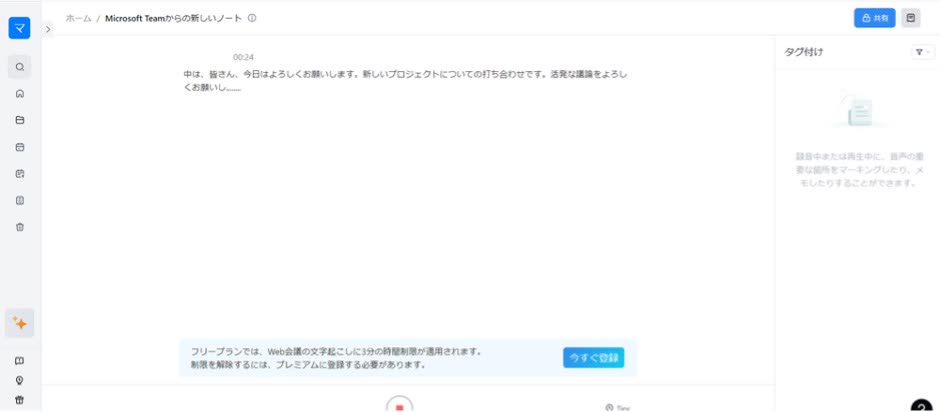Viewport: 943px width, 412px height.
Task: Open the AI sparkle assistant icon
Action: point(20,323)
